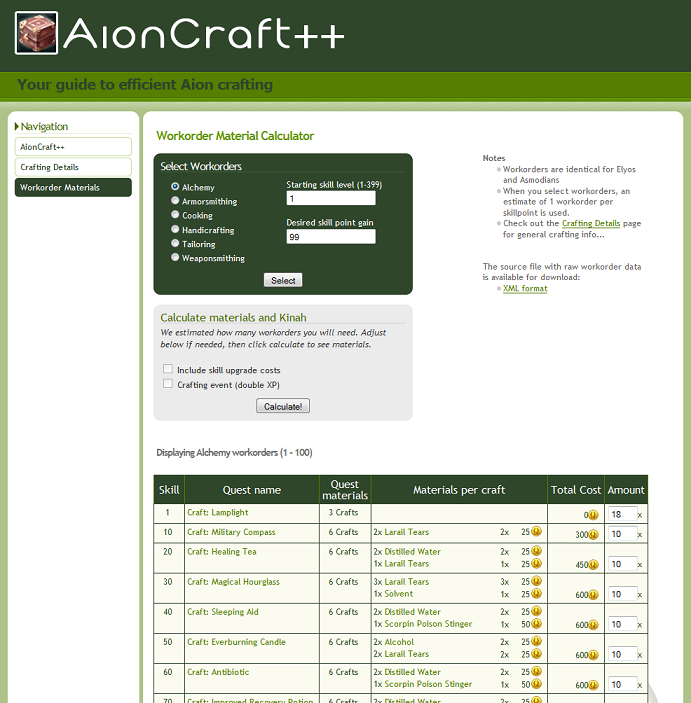Open the Crafting Details navigation item
The image size is (691, 703).
pos(73,167)
